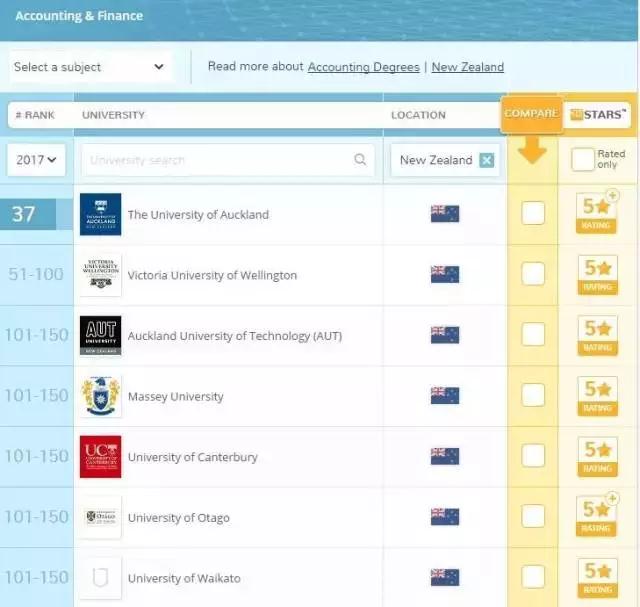Image resolution: width=640 pixels, height=607 pixels.
Task: Click the University search input field
Action: click(x=218, y=160)
